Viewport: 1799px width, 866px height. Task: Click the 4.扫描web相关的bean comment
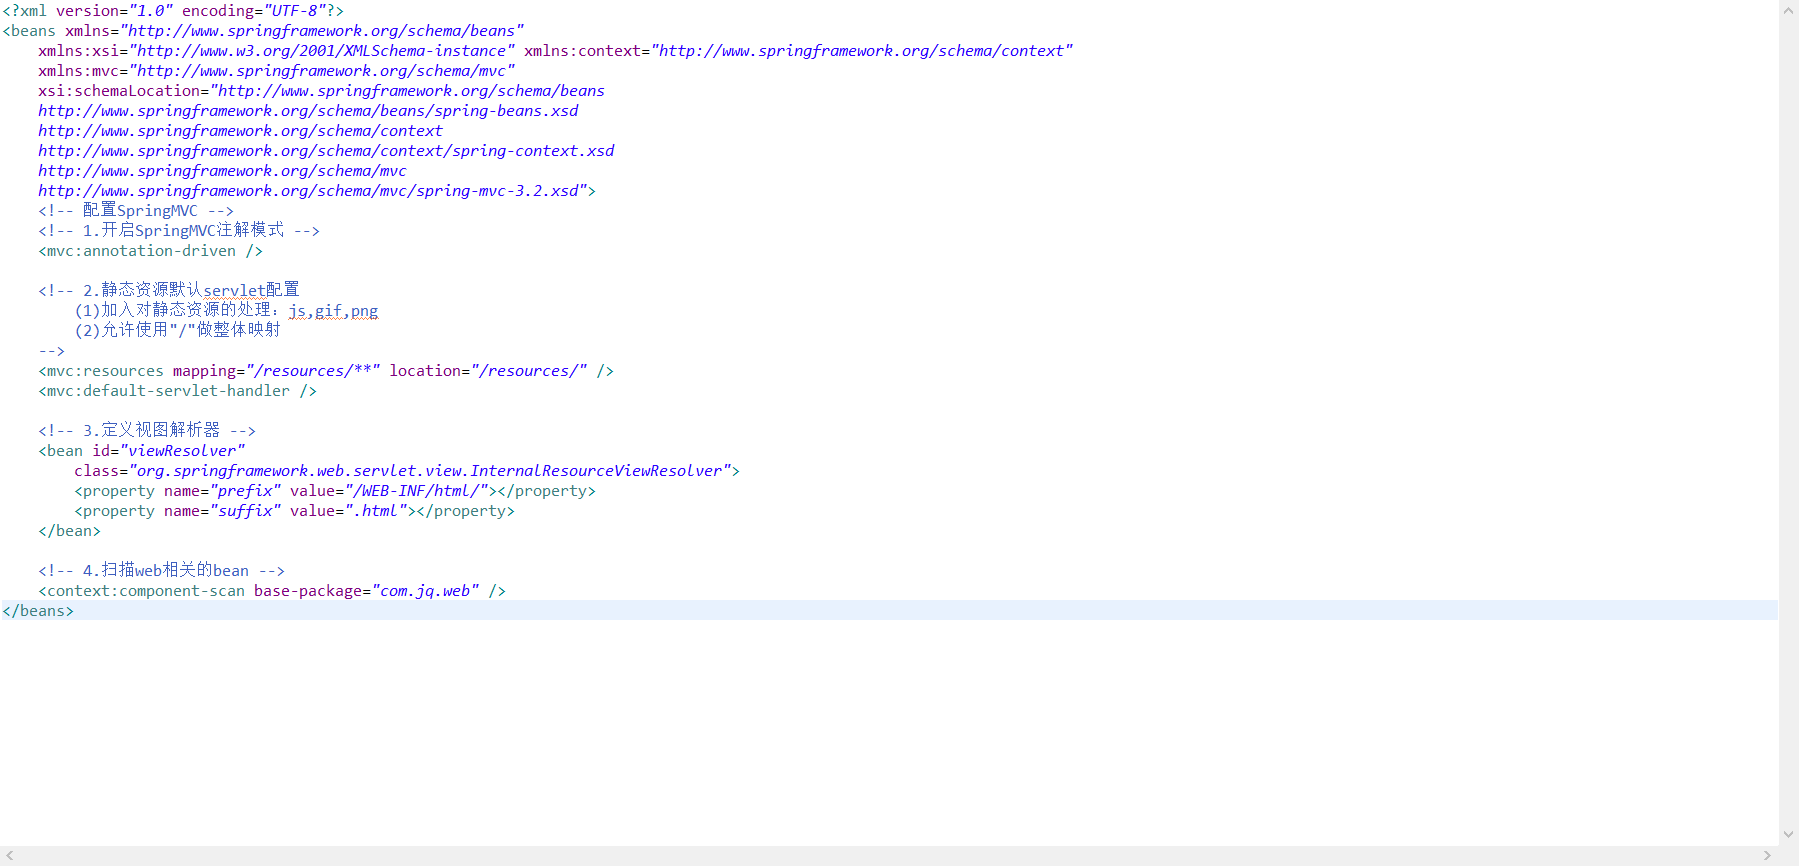tap(161, 570)
